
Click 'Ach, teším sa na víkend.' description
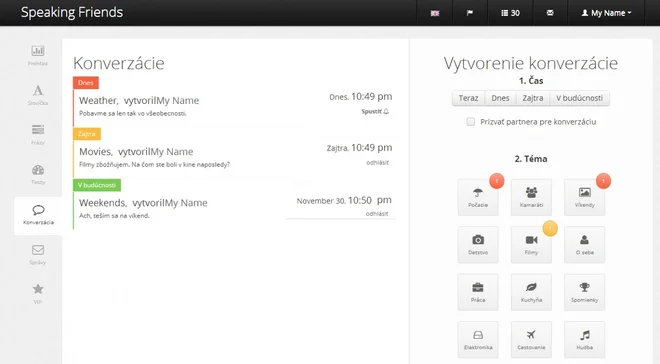pyautogui.click(x=114, y=215)
